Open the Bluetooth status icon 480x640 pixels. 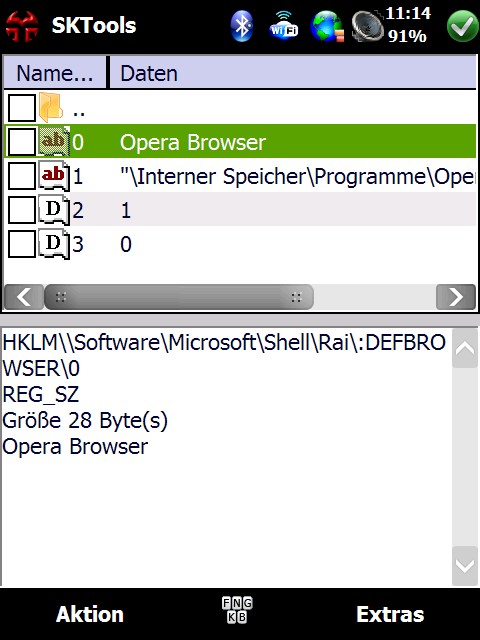click(242, 26)
